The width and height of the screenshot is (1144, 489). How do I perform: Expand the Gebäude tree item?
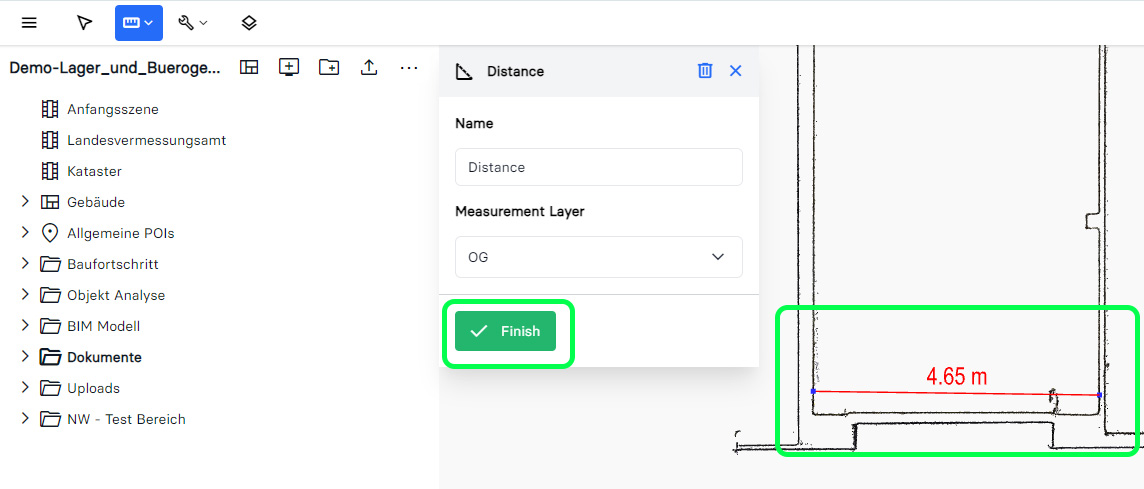pyautogui.click(x=25, y=202)
